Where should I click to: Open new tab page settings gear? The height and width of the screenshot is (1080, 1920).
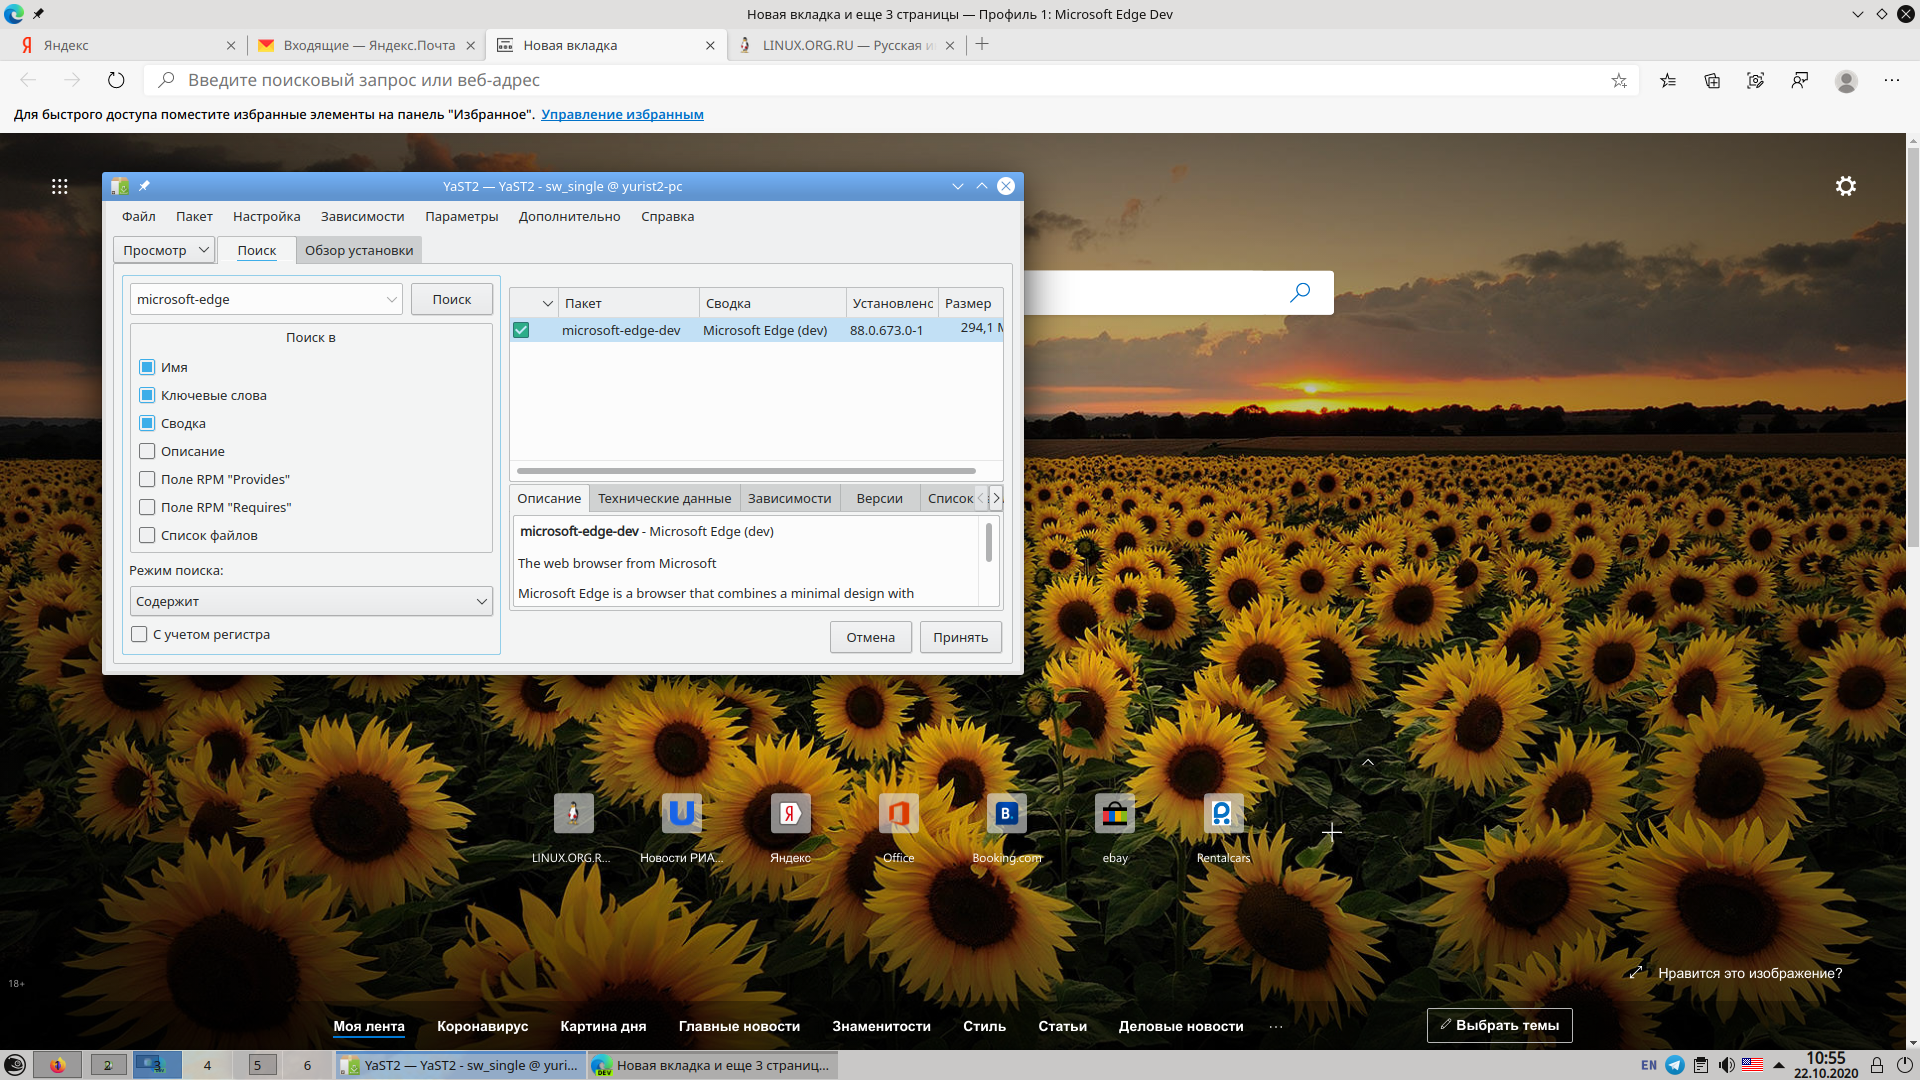pos(1846,186)
